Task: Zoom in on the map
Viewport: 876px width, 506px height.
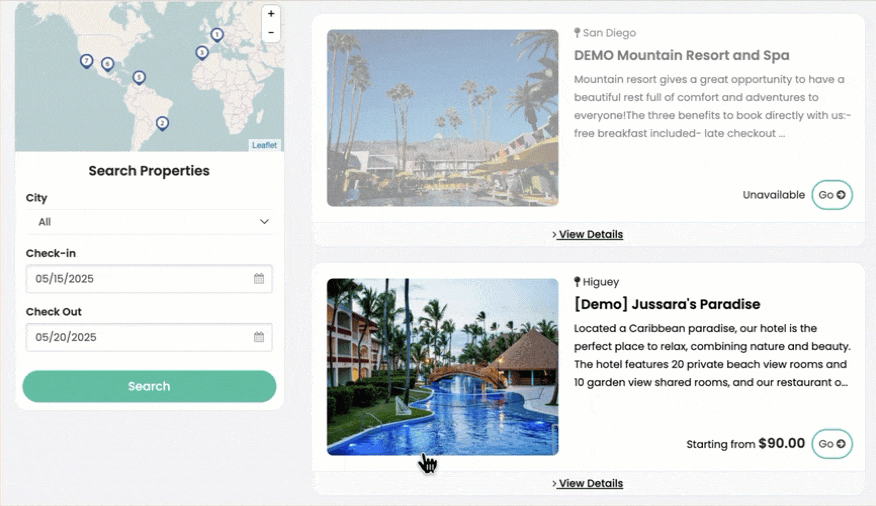Action: click(x=271, y=14)
